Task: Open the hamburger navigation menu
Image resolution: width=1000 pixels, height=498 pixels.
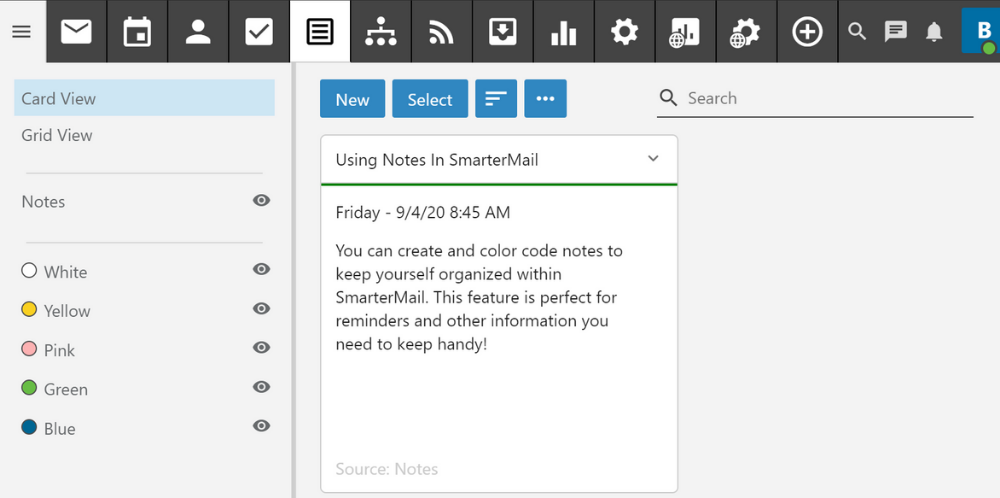Action: coord(22,32)
